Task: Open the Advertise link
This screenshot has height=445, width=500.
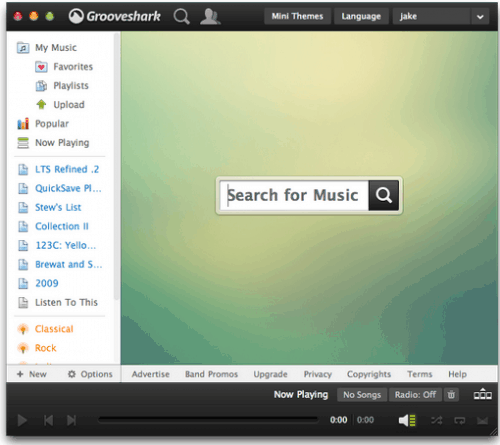Action: (150, 374)
